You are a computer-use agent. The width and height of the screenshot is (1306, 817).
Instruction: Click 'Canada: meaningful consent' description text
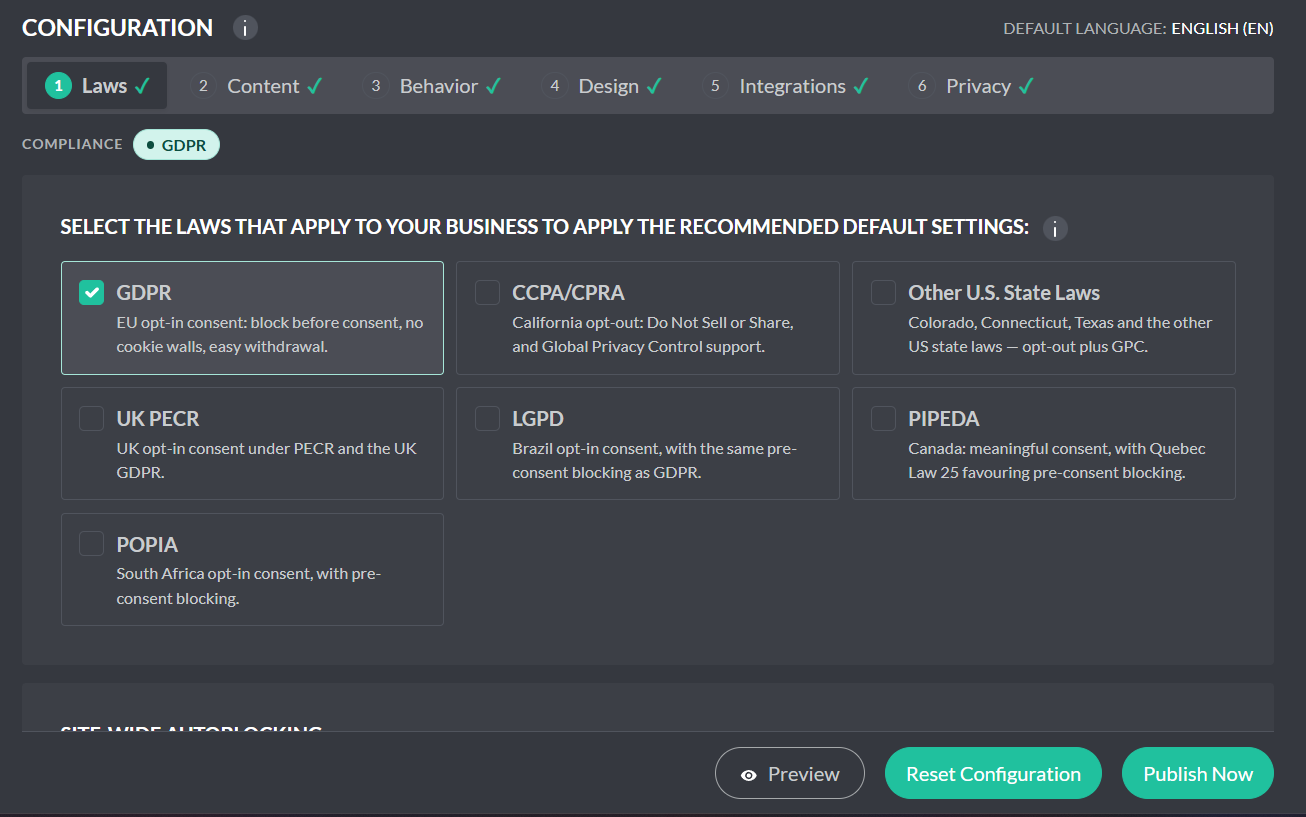[x=1057, y=460]
